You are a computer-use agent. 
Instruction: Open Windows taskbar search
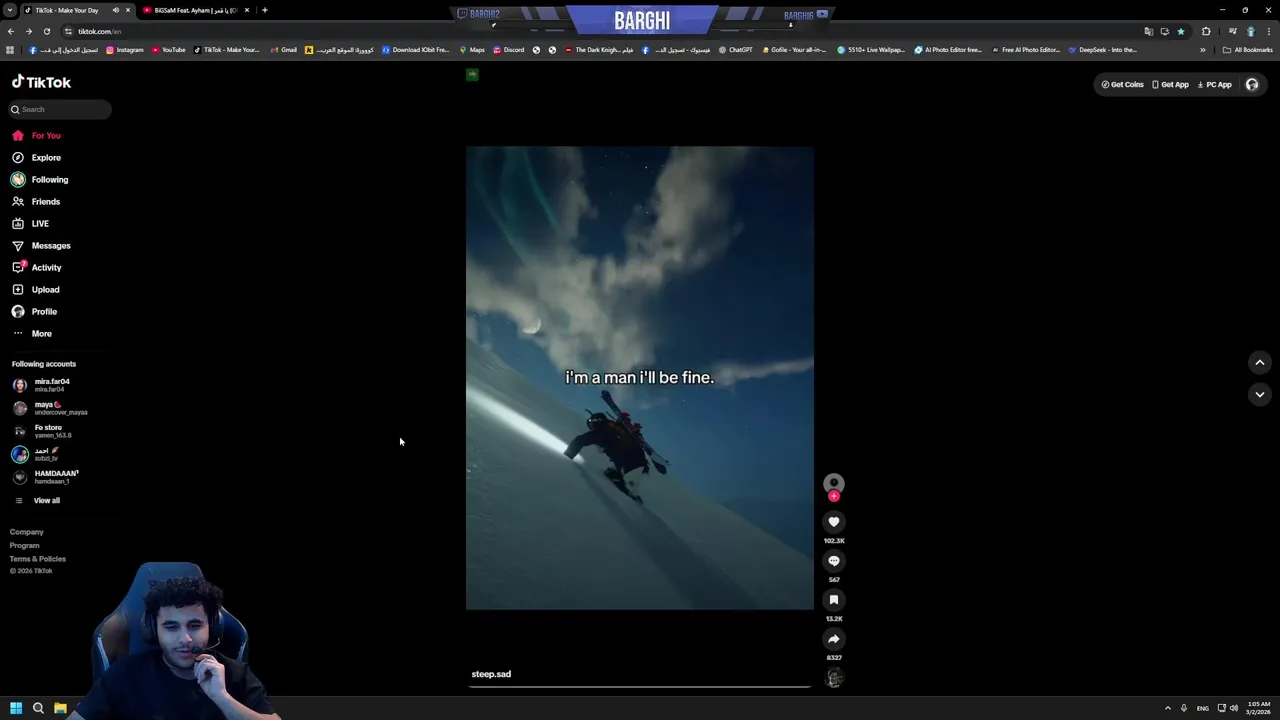click(38, 708)
